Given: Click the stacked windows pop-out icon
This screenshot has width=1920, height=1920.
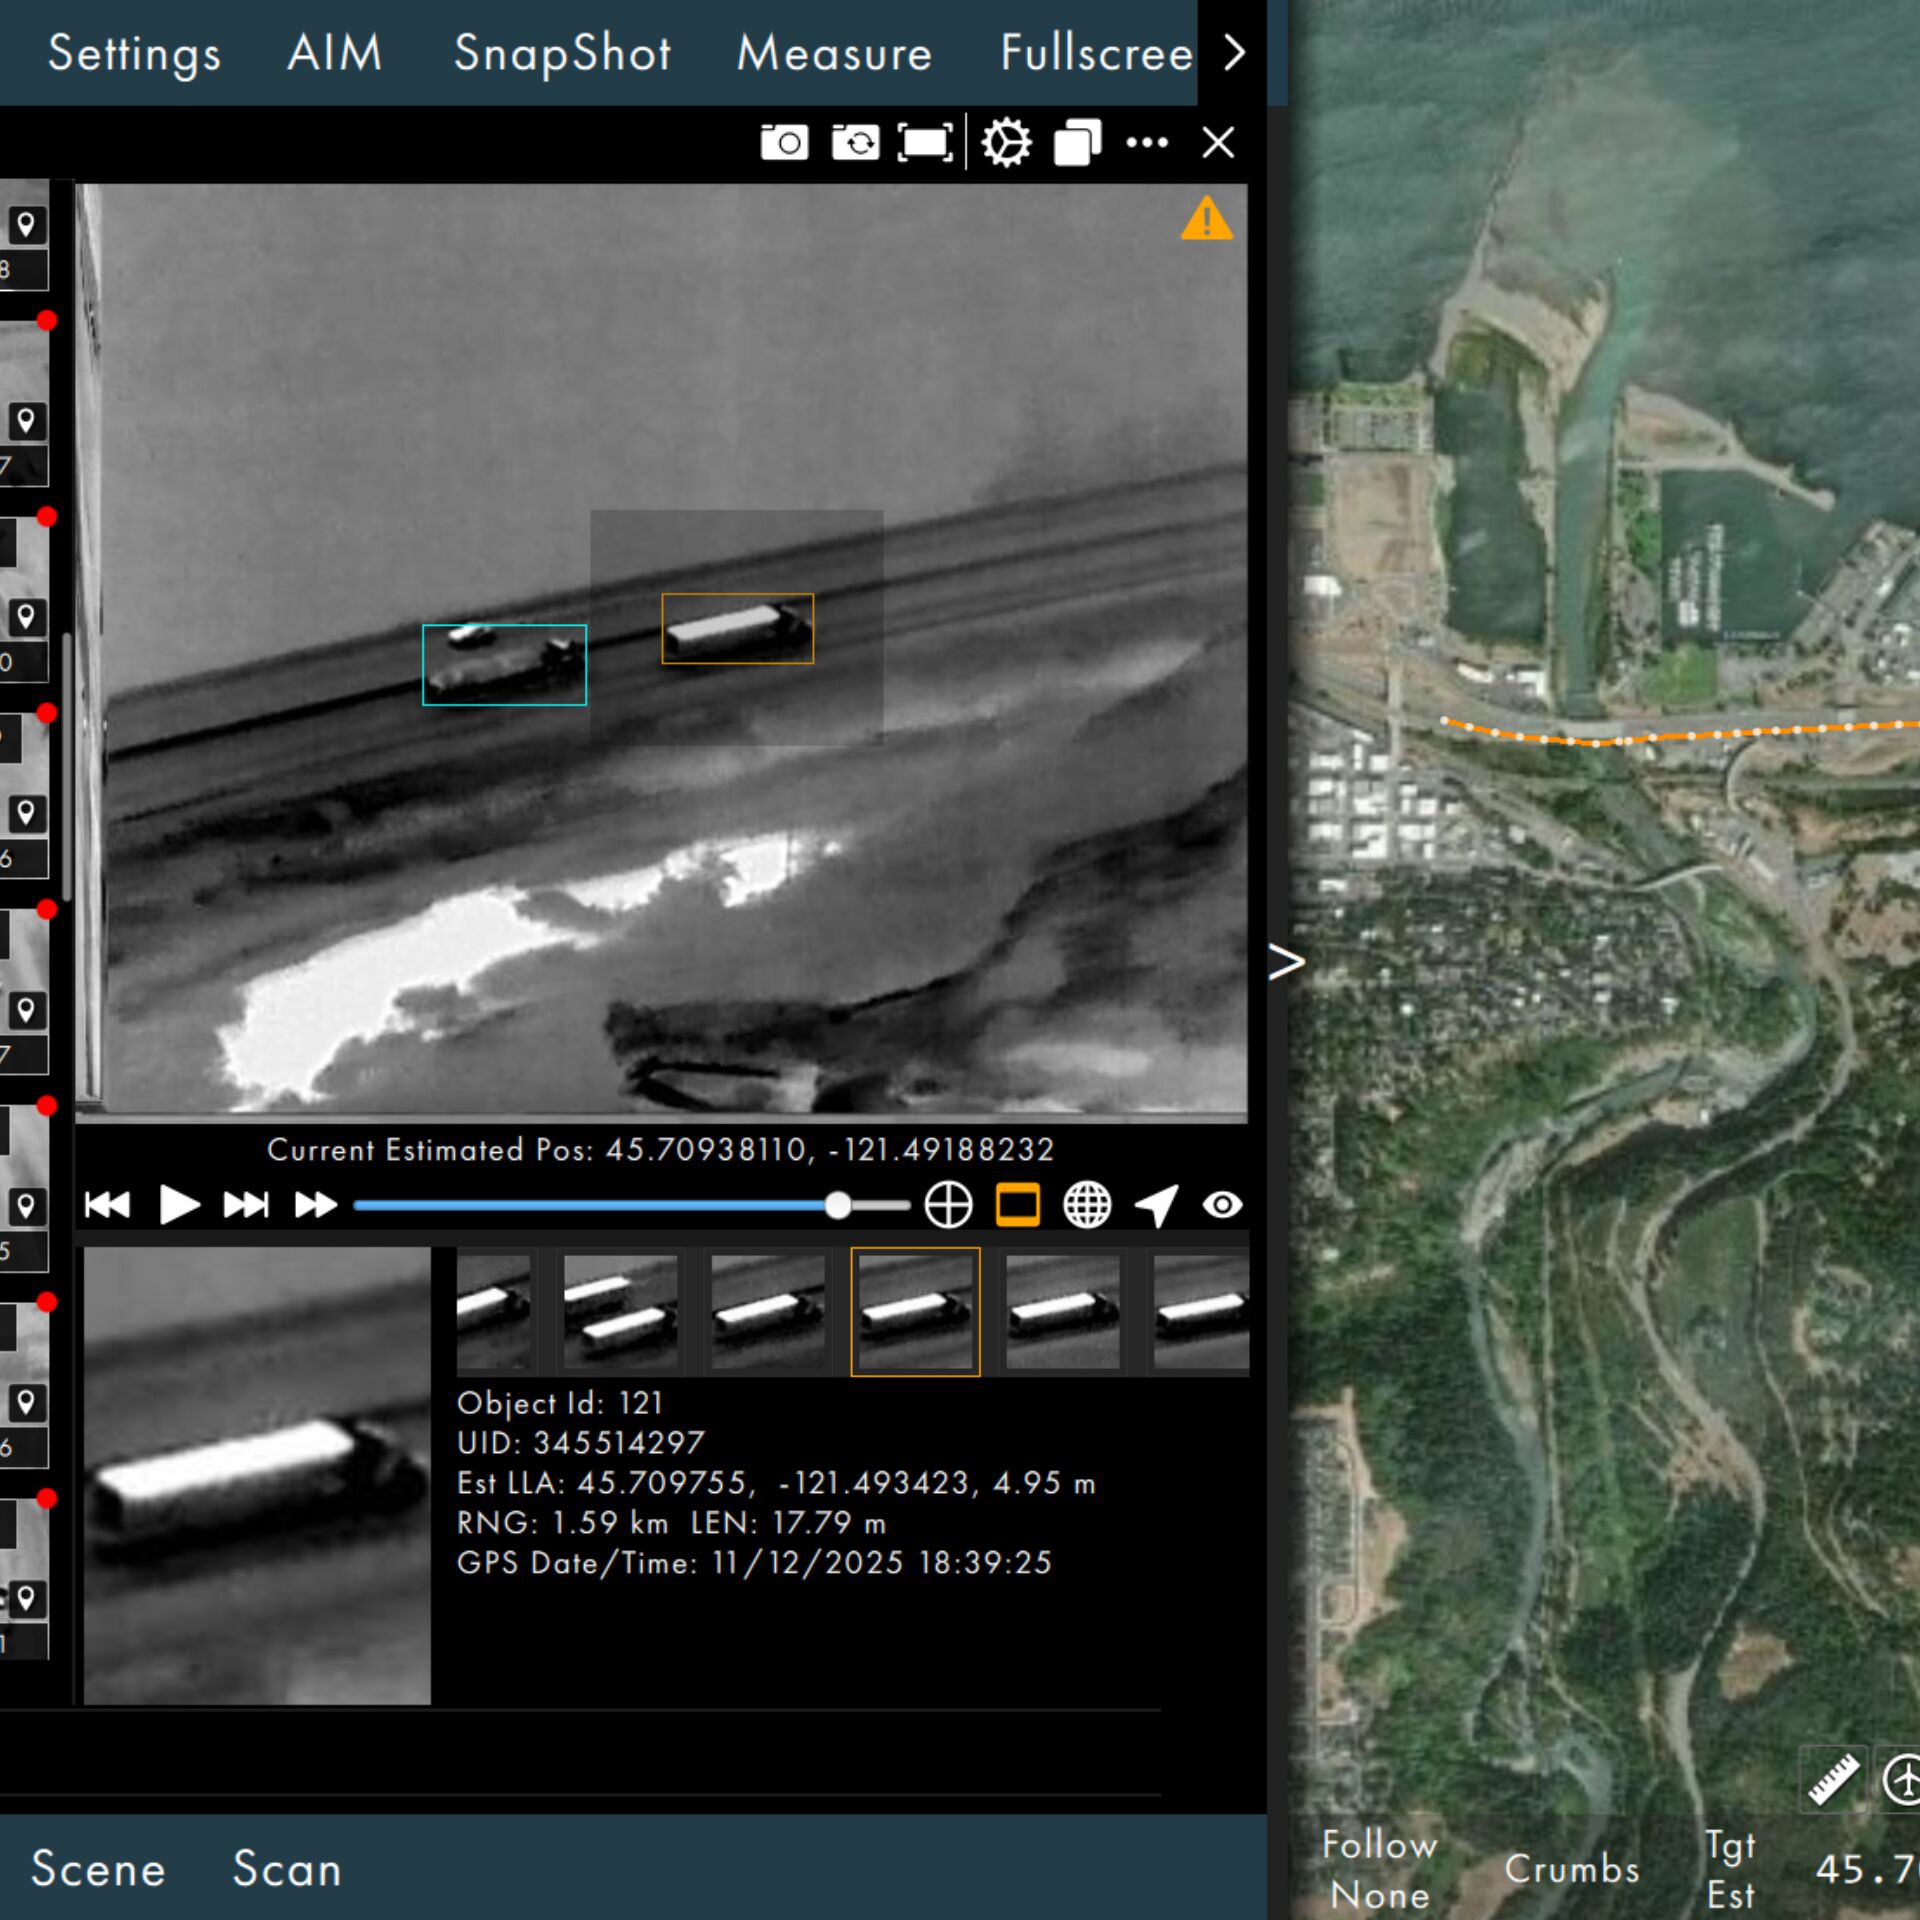Looking at the screenshot, I should [1077, 143].
